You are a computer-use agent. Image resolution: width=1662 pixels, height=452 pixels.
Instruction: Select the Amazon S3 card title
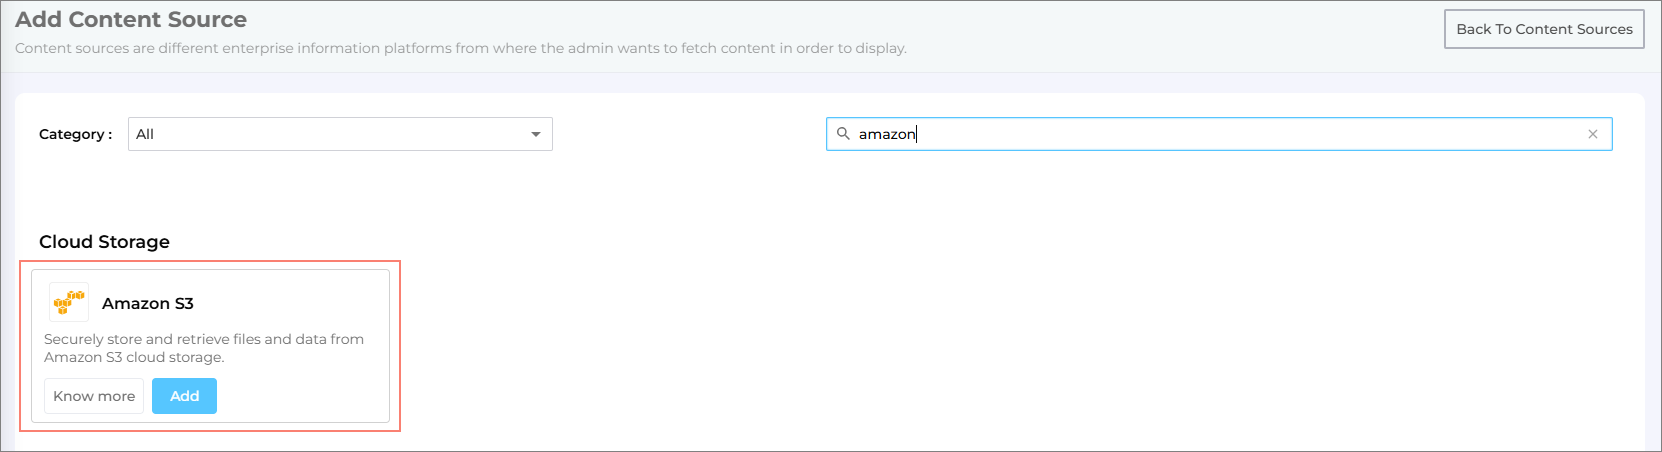[148, 303]
